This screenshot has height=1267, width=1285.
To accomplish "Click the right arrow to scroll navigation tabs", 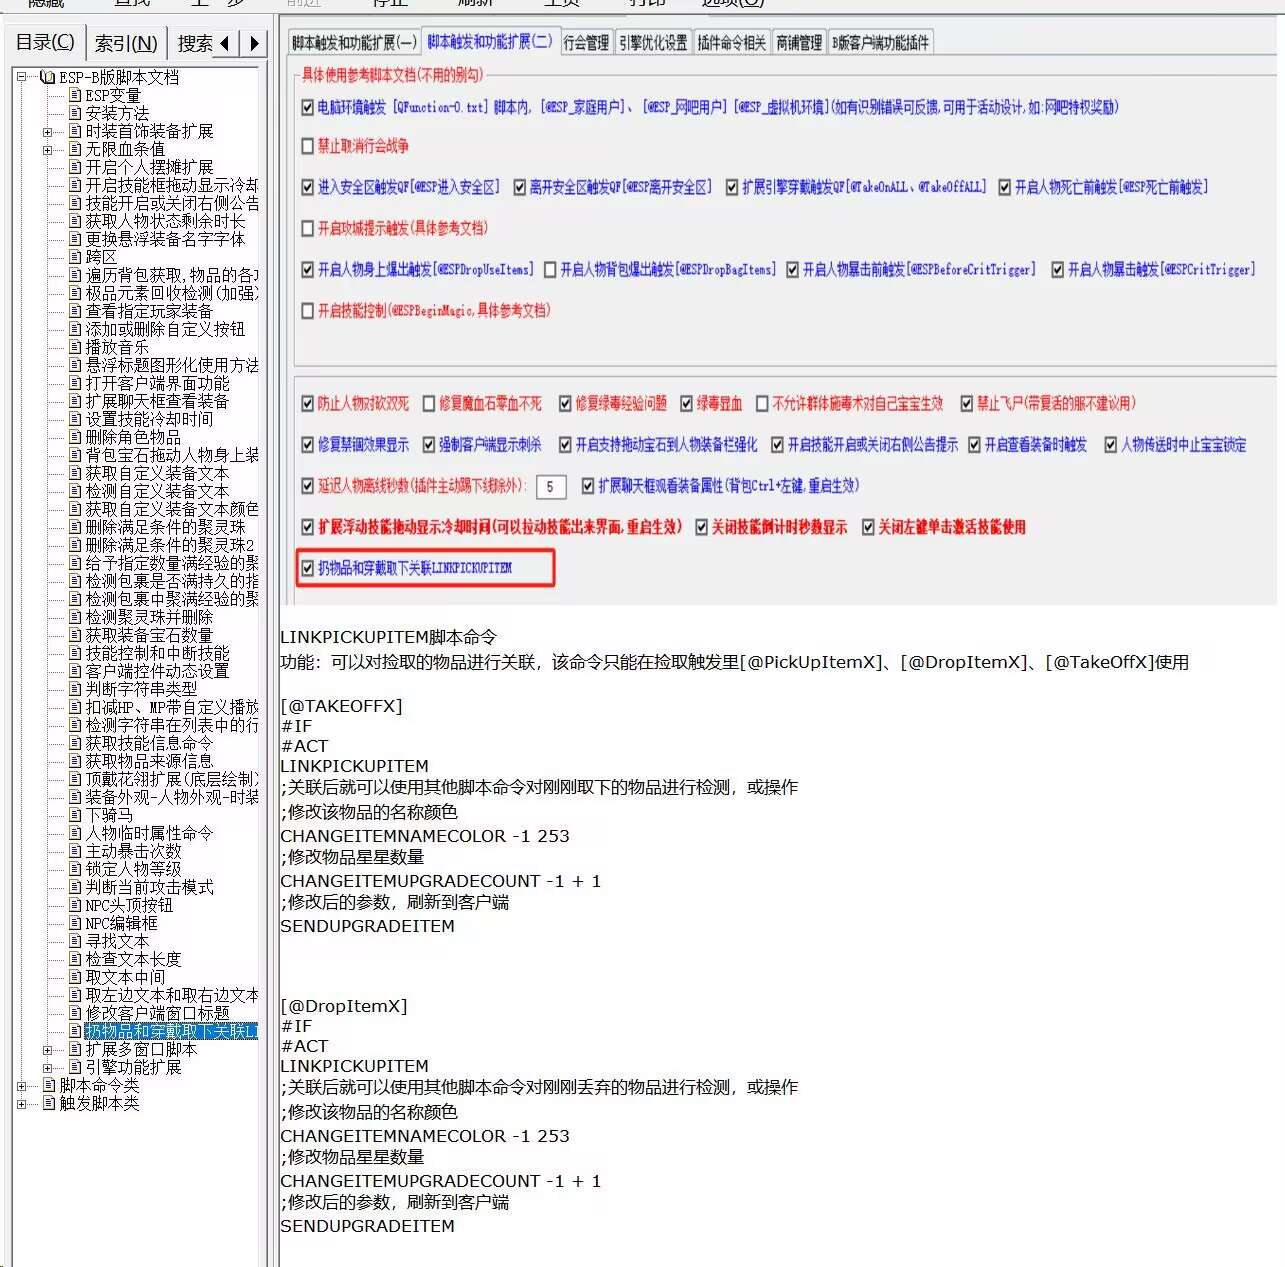I will coord(254,43).
